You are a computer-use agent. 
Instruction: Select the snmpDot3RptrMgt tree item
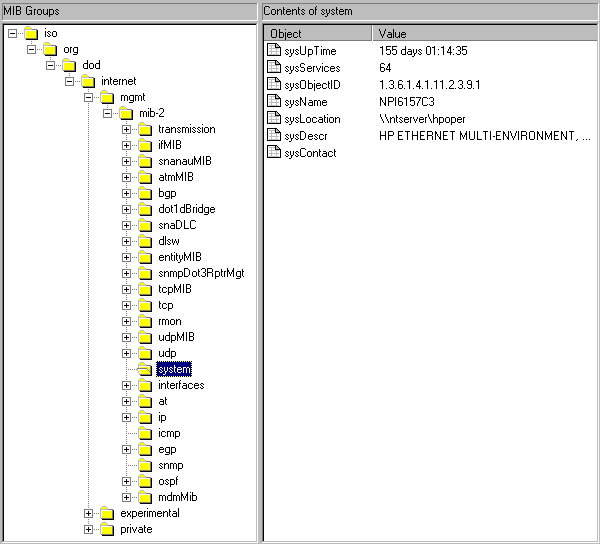201,273
